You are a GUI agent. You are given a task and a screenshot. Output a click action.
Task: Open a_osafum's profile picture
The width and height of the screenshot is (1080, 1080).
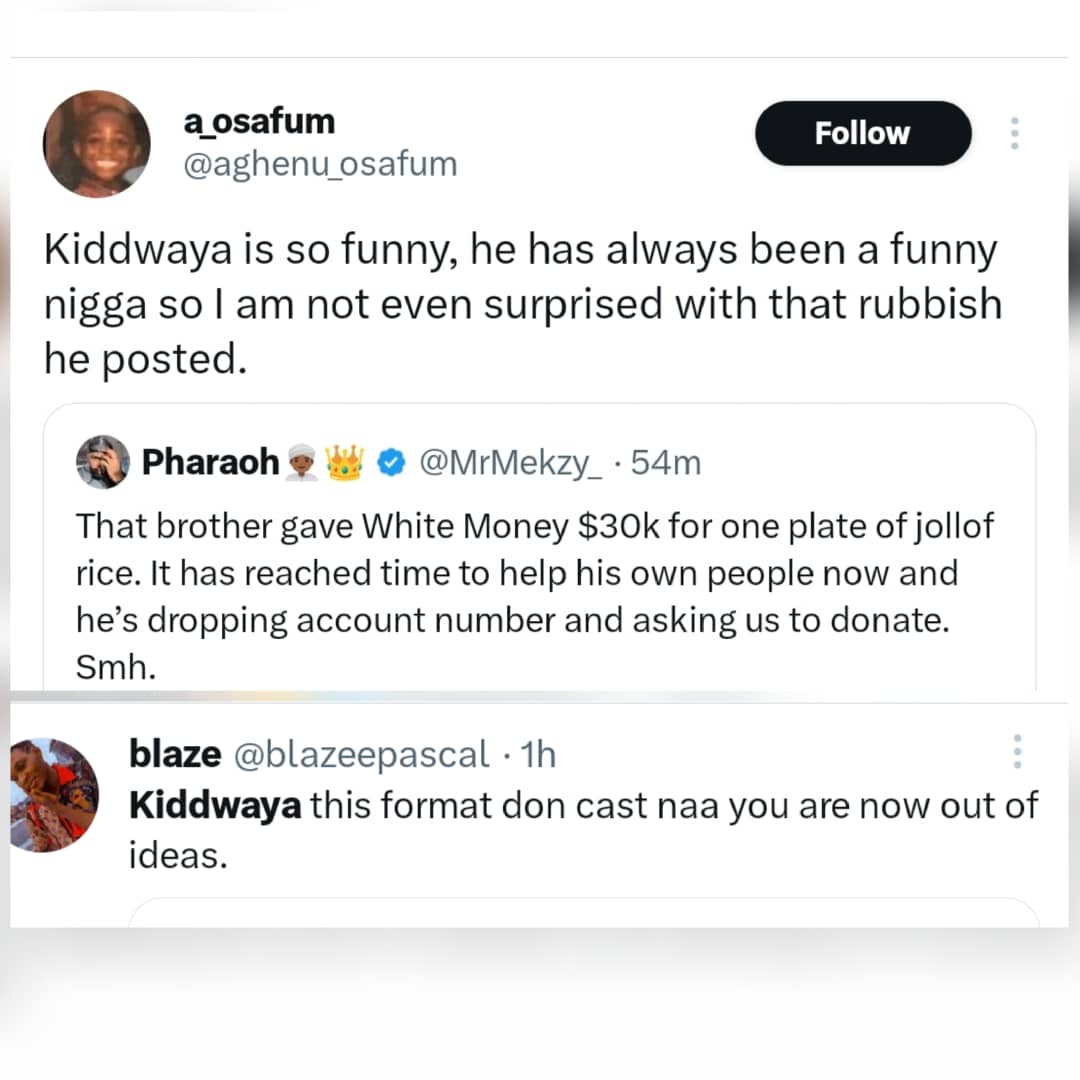point(96,143)
